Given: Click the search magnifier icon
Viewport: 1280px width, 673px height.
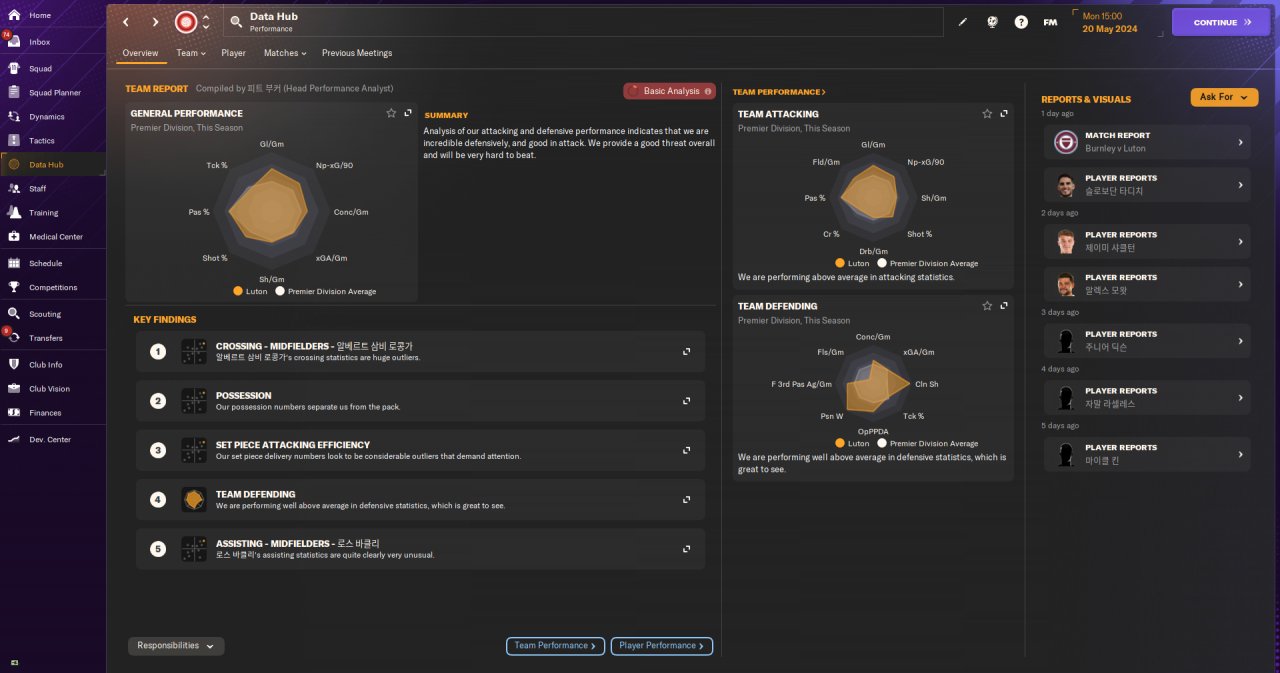Looking at the screenshot, I should tap(236, 22).
